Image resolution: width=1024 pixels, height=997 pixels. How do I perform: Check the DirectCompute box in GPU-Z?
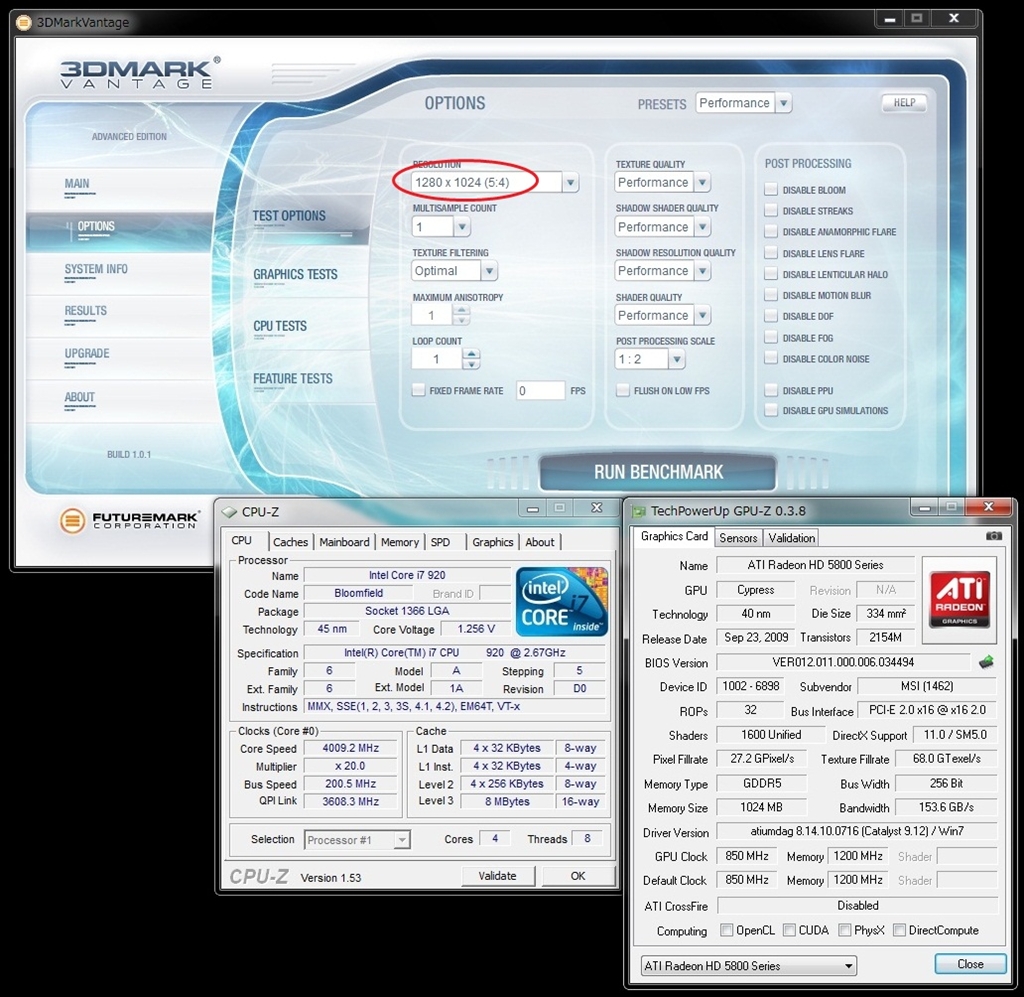(x=899, y=930)
